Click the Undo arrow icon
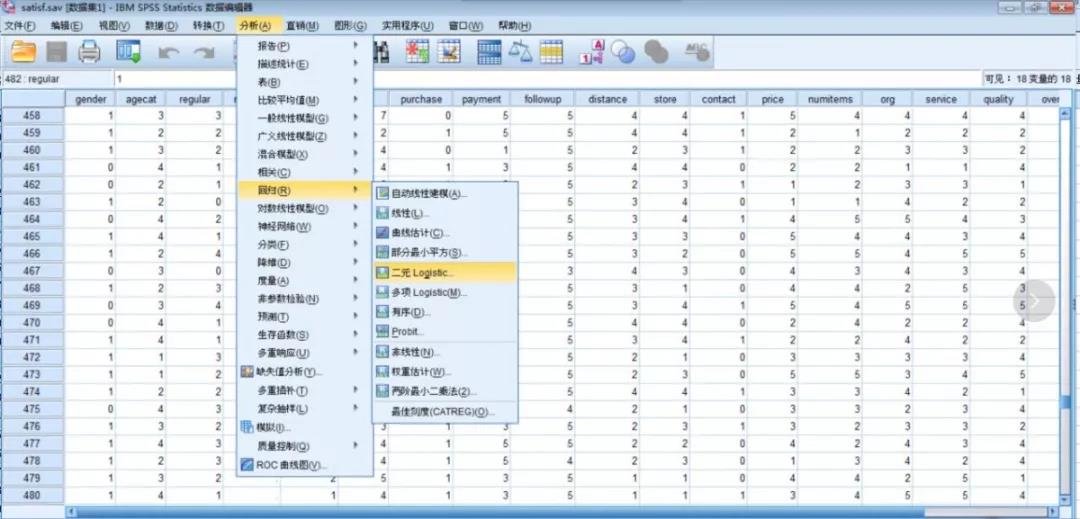Image resolution: width=1080 pixels, height=519 pixels. (169, 53)
